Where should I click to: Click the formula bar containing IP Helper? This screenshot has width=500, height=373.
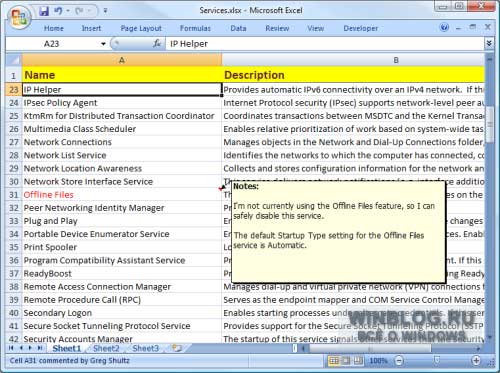(x=325, y=44)
